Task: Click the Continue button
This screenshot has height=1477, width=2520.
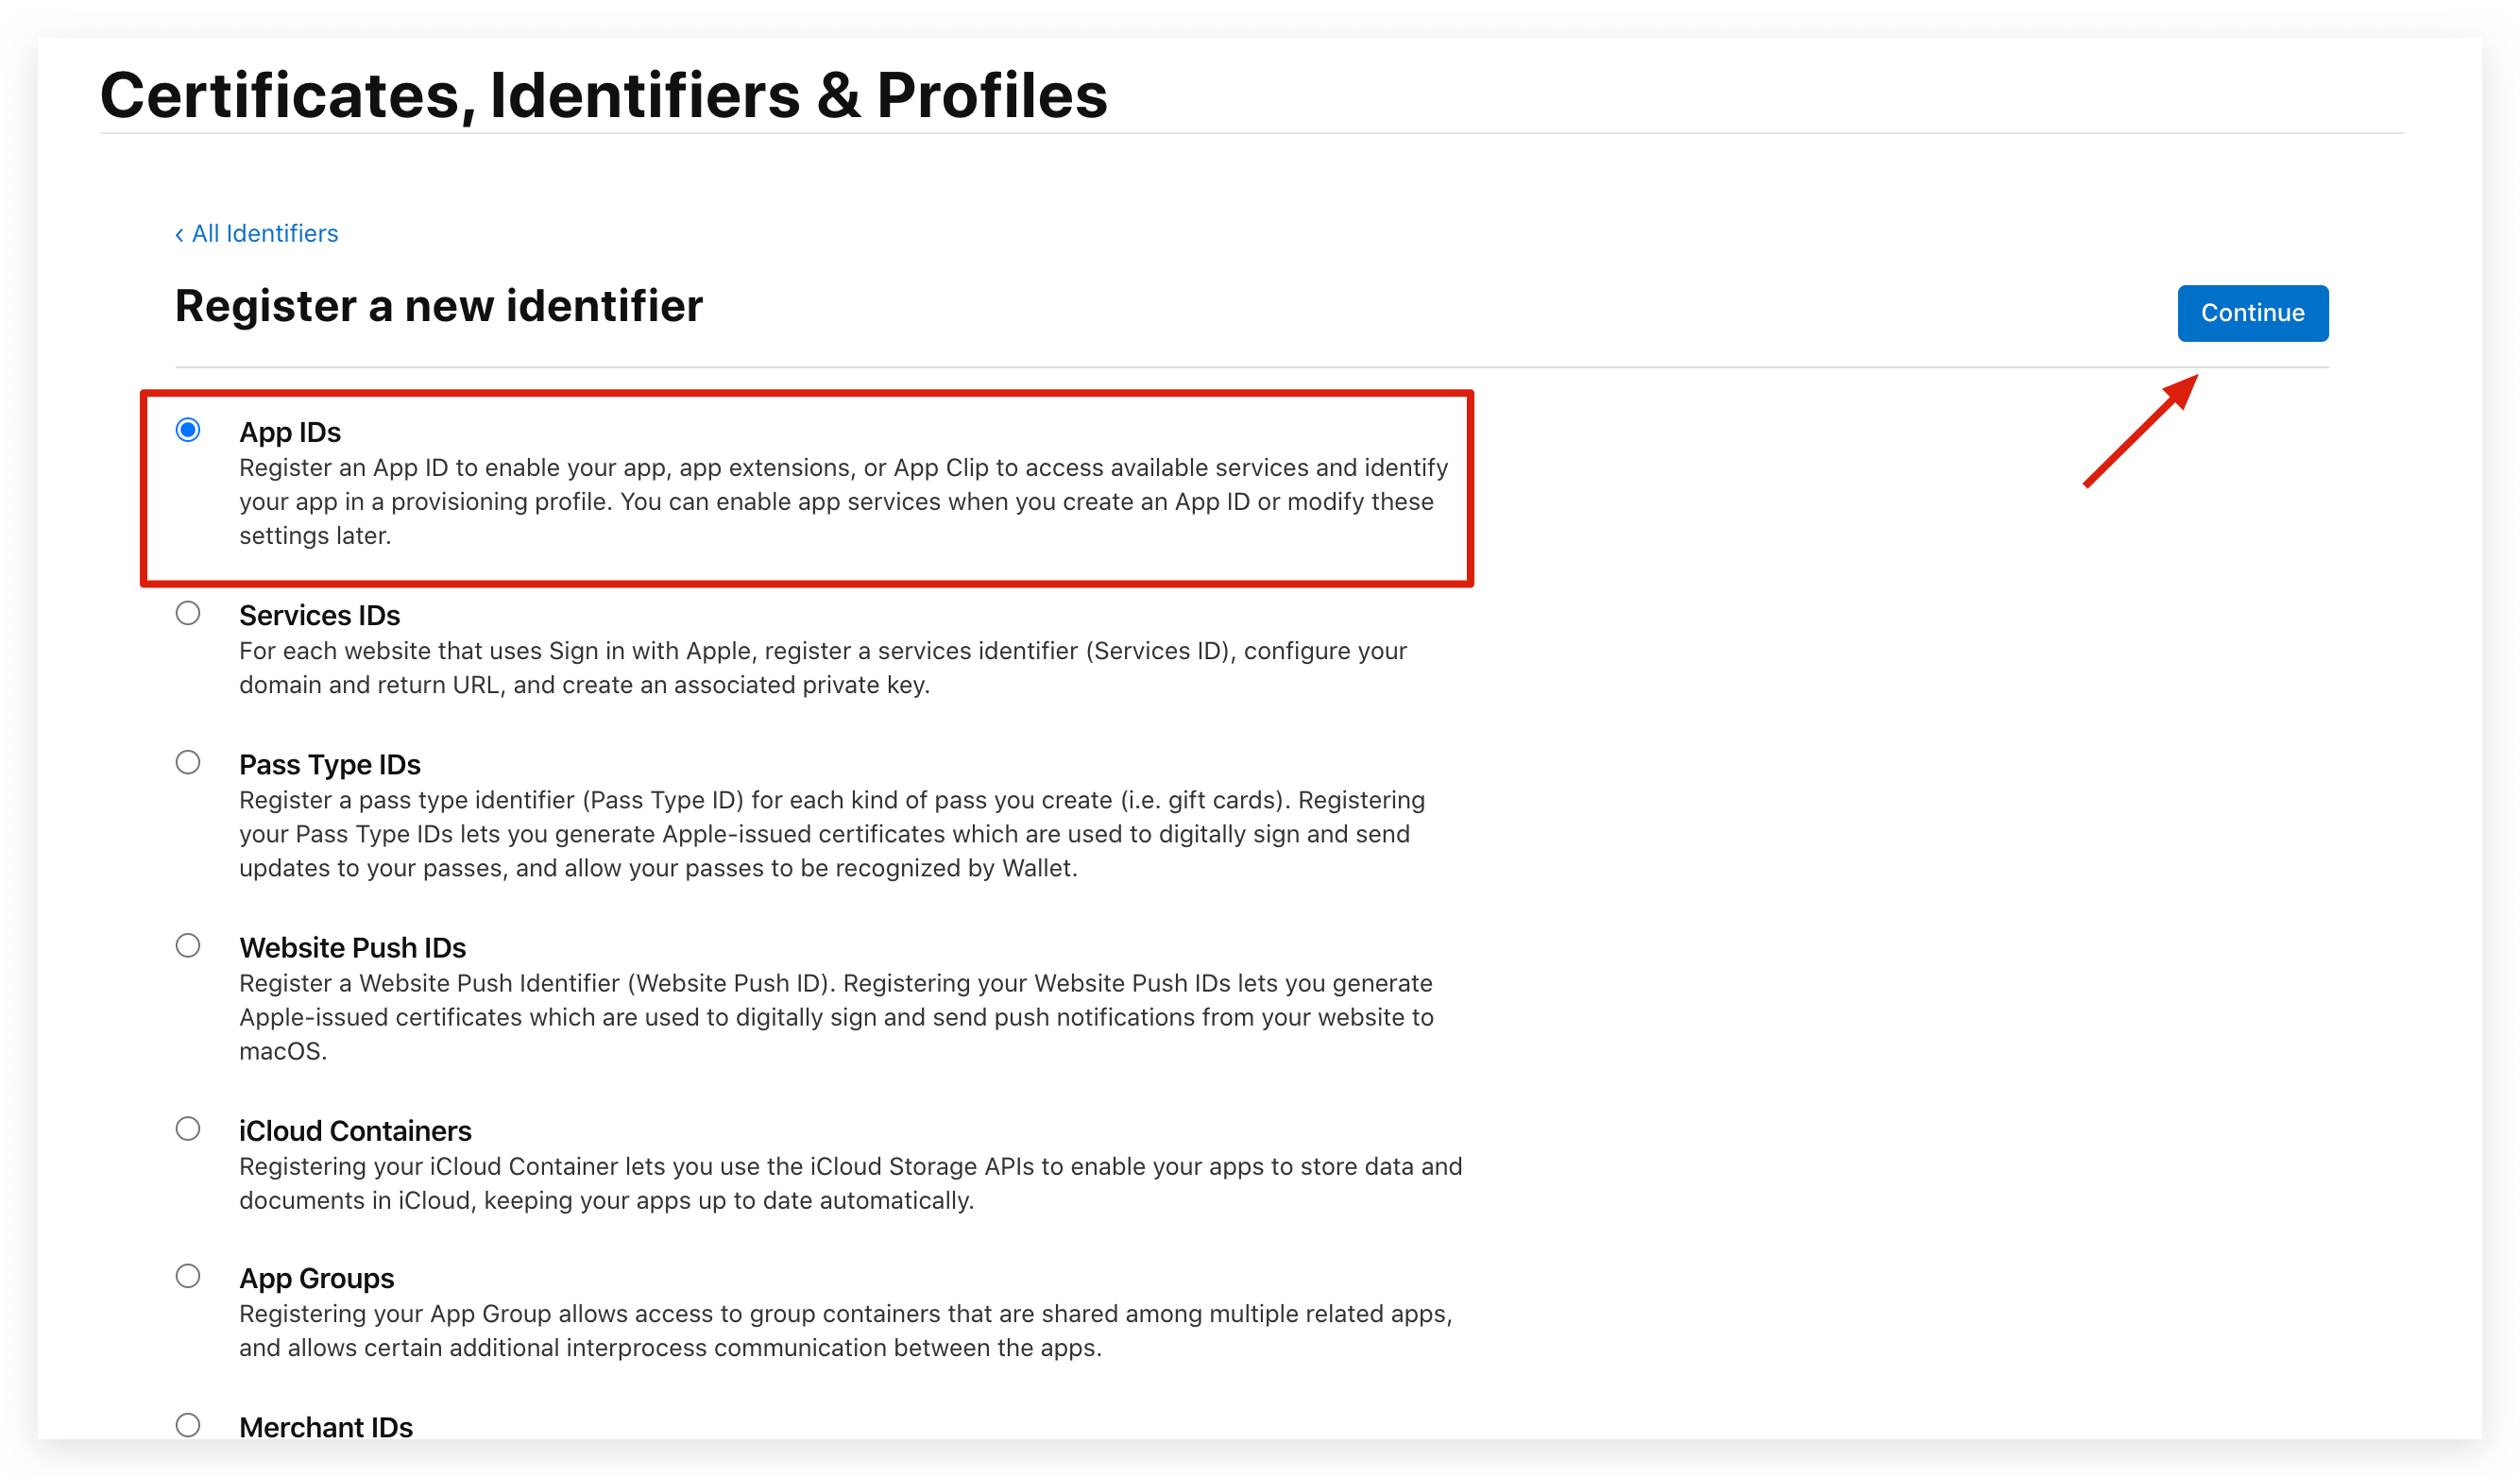Action: click(2252, 313)
